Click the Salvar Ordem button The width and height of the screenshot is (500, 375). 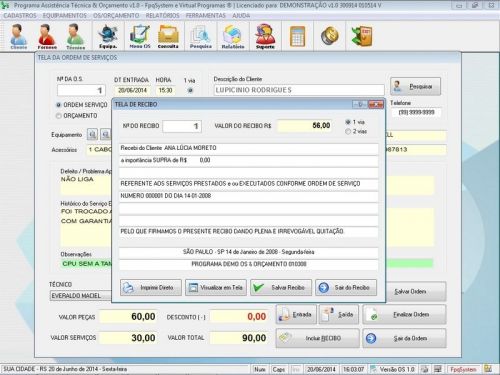(x=416, y=291)
